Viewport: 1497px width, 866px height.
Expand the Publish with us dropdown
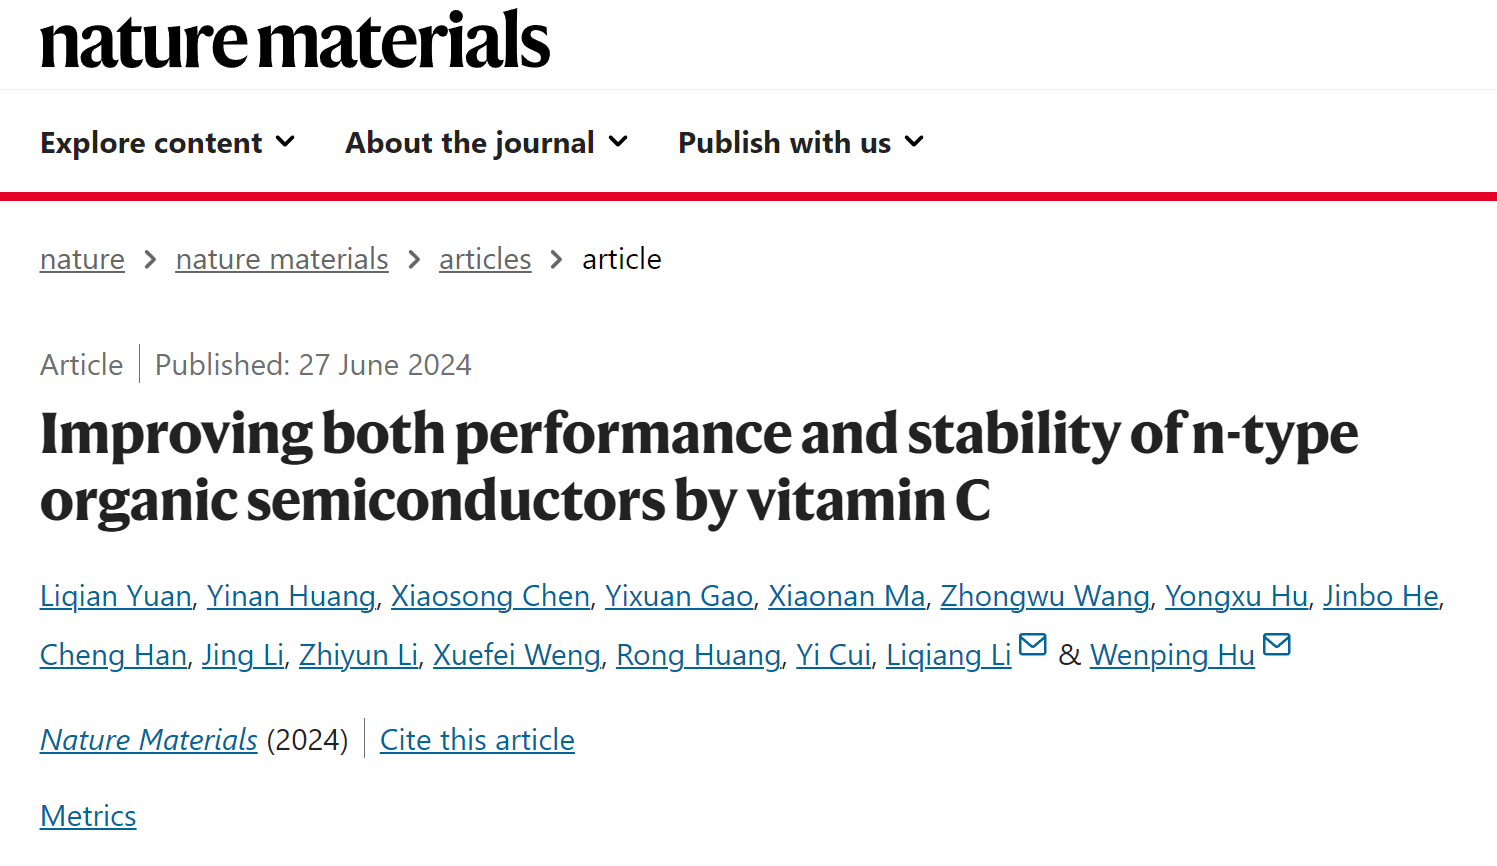[800, 143]
